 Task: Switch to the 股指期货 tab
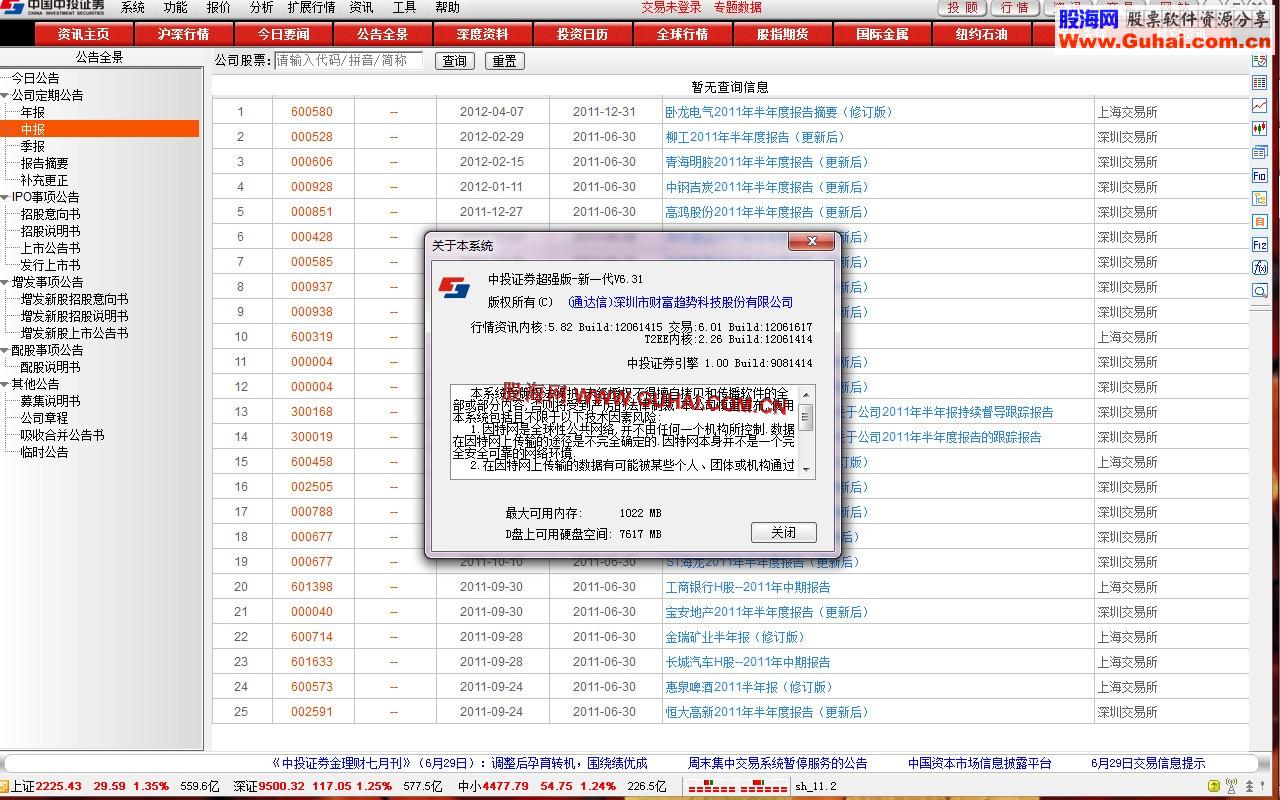tap(782, 34)
